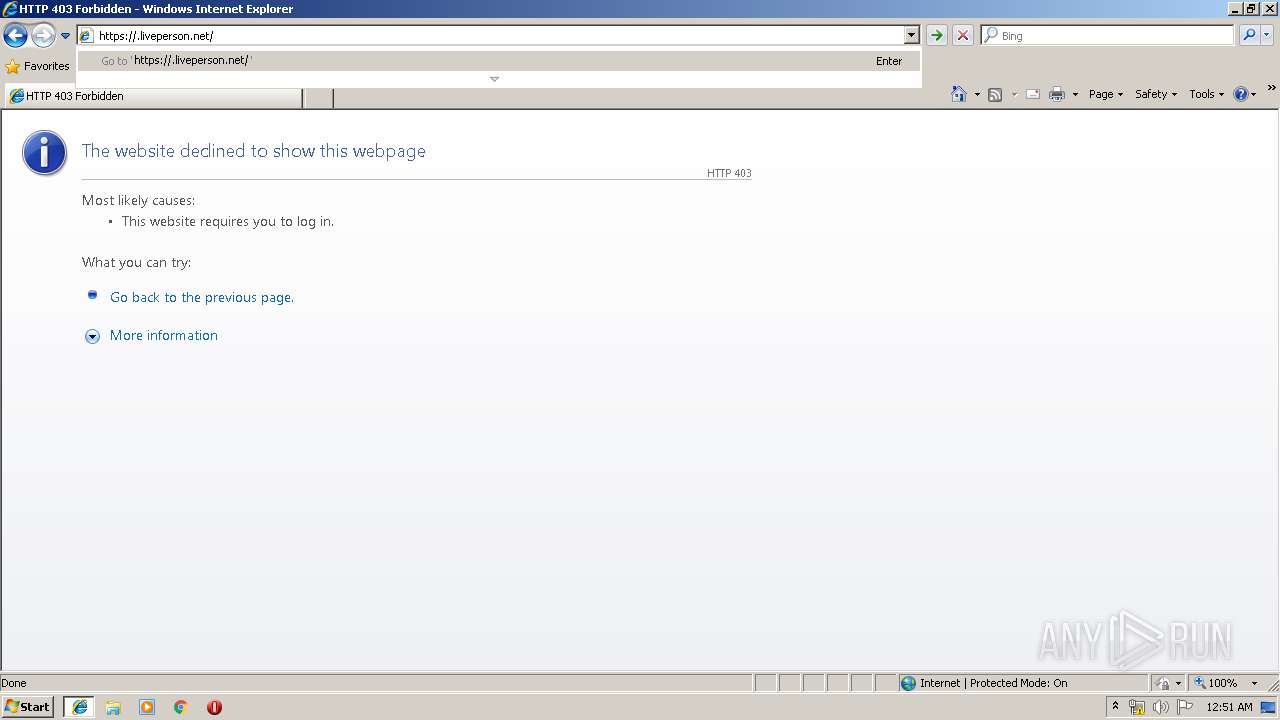Open the Page menu
Image resolution: width=1280 pixels, height=720 pixels.
click(x=1105, y=94)
